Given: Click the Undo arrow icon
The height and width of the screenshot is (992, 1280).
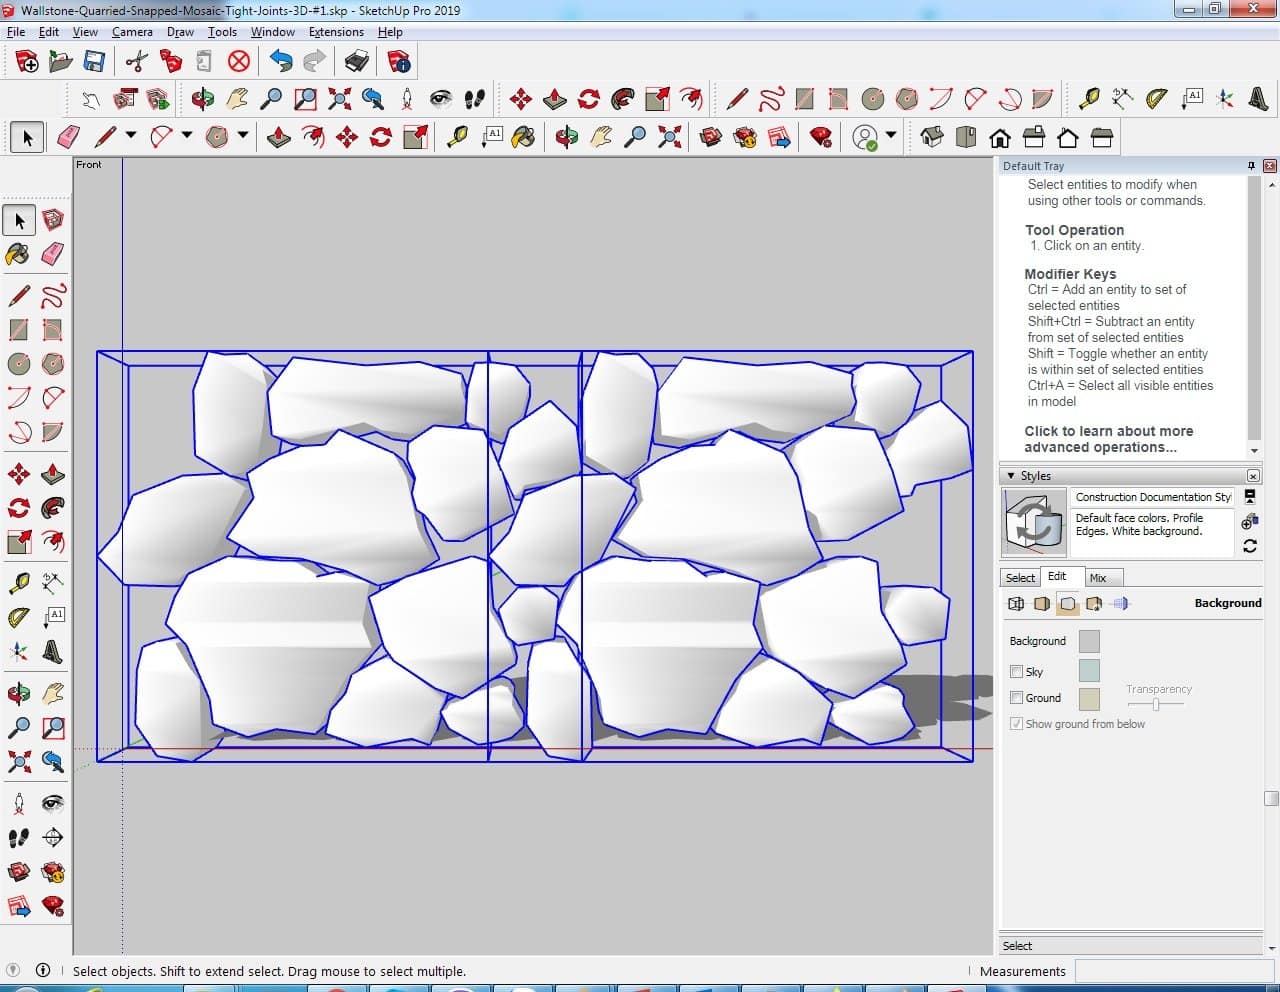Looking at the screenshot, I should tap(281, 62).
